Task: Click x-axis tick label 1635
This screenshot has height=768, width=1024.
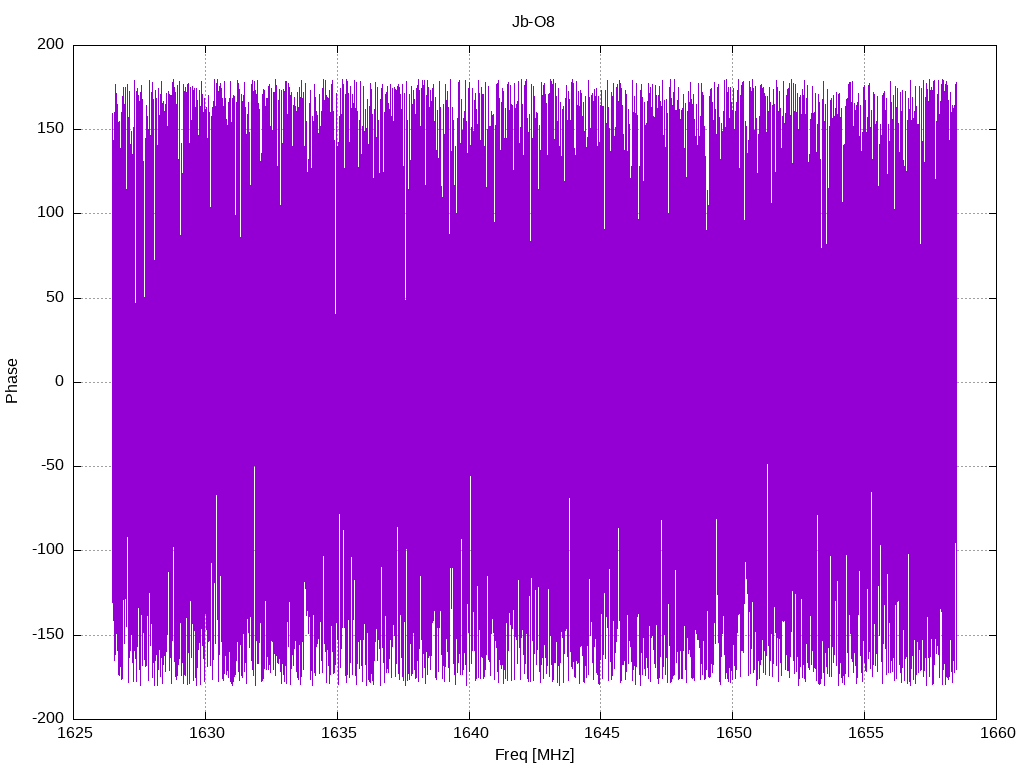Action: pyautogui.click(x=338, y=733)
